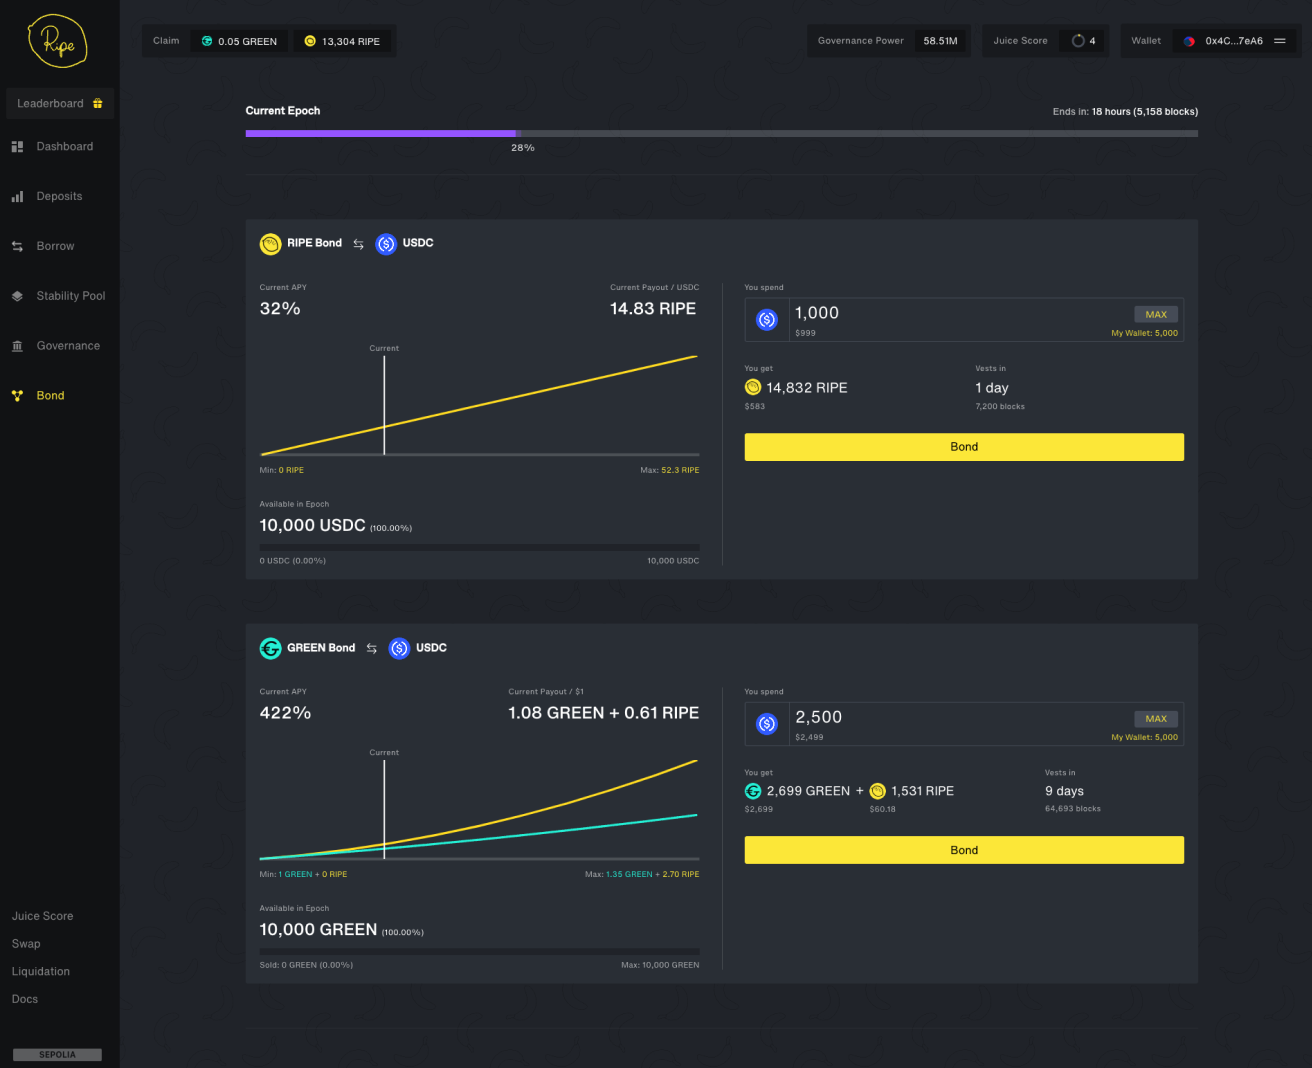Click the 32% Current APY value
Image resolution: width=1312 pixels, height=1068 pixels.
[280, 309]
